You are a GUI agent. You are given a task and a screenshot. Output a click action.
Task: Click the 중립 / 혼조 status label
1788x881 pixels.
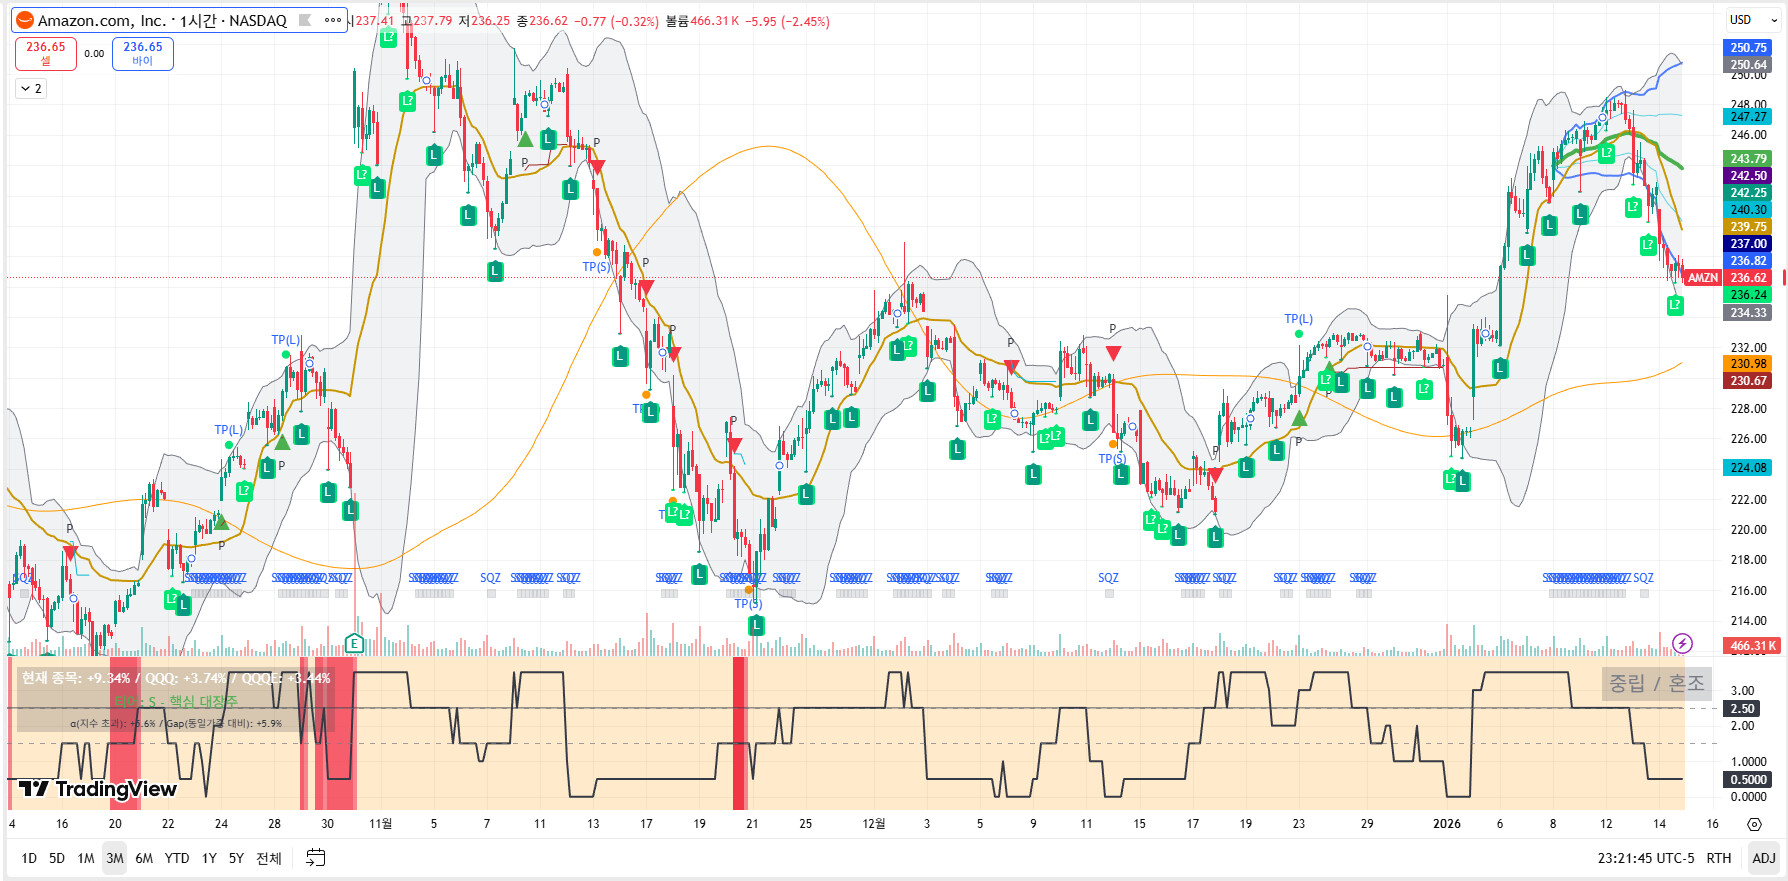pyautogui.click(x=1656, y=683)
